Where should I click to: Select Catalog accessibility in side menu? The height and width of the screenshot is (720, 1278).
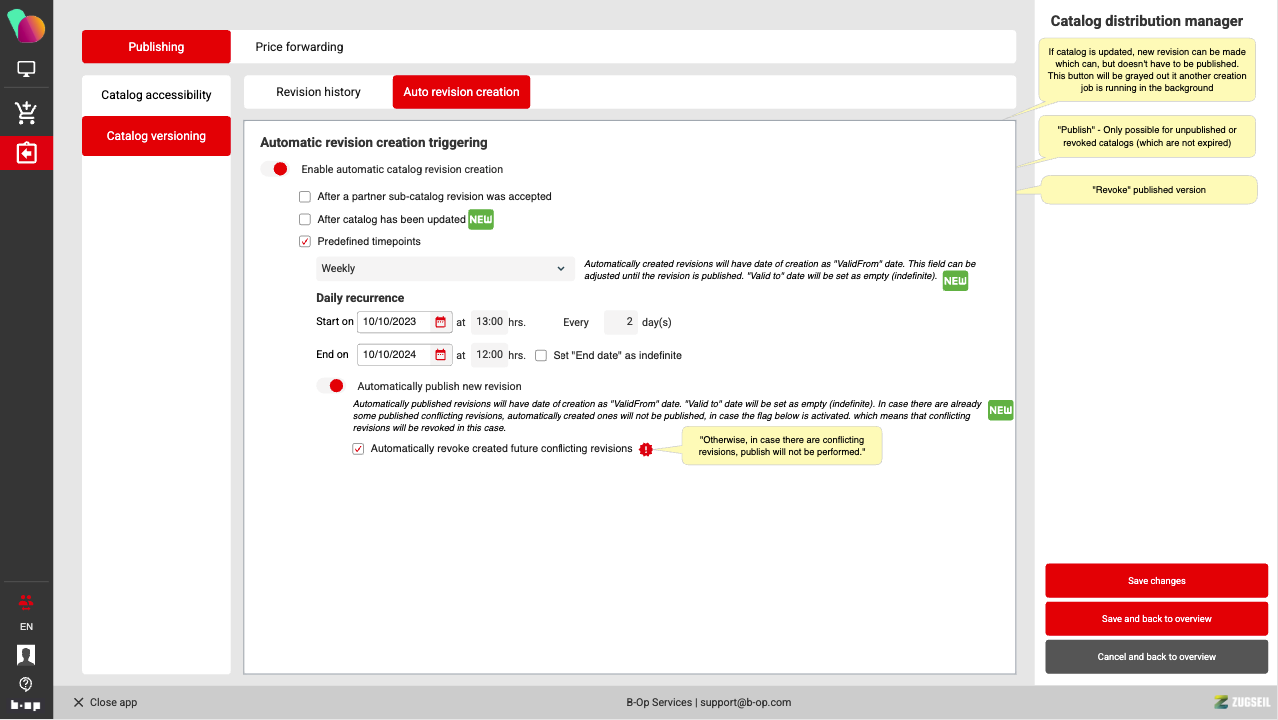tap(156, 95)
